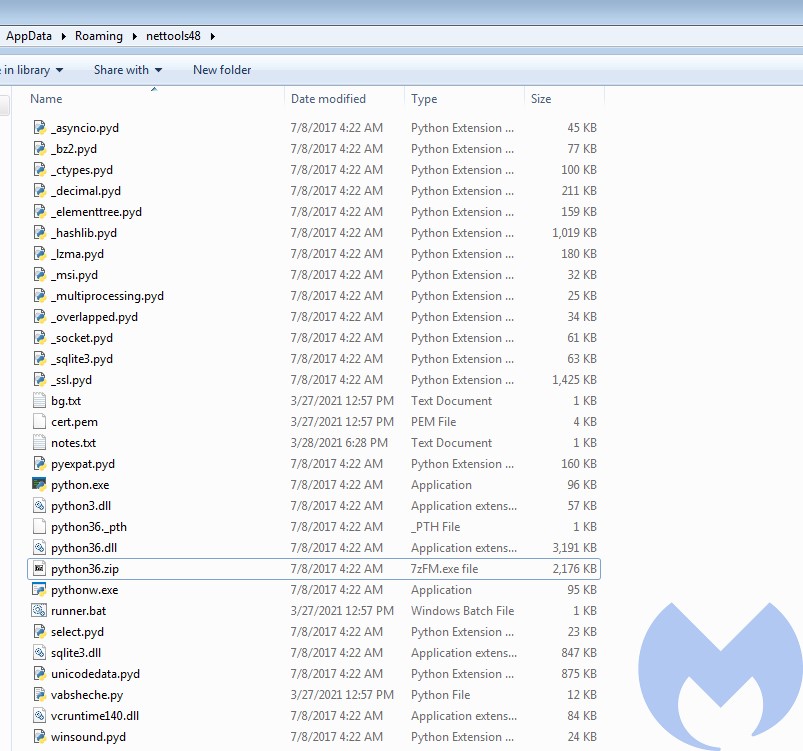
Task: Click the 'PEM File' type cell
Action: tap(433, 422)
